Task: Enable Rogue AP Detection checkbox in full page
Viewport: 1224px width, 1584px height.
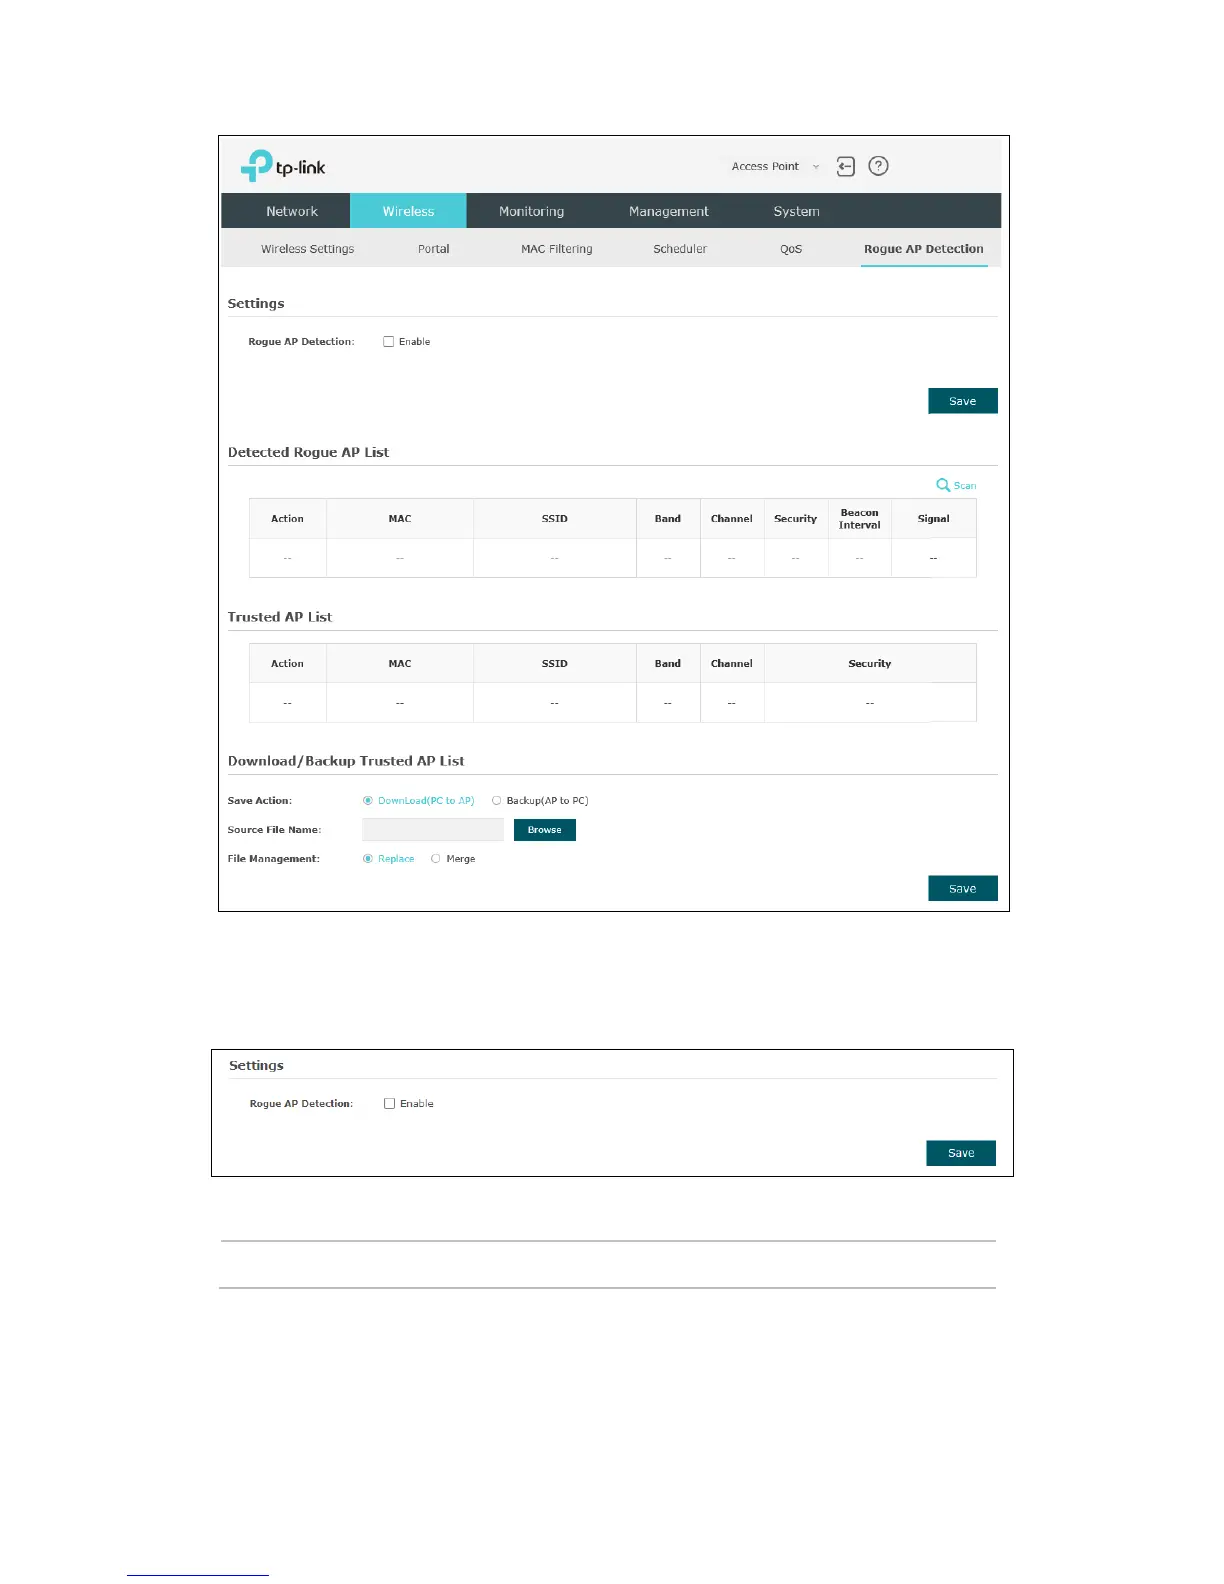Action: (x=389, y=342)
